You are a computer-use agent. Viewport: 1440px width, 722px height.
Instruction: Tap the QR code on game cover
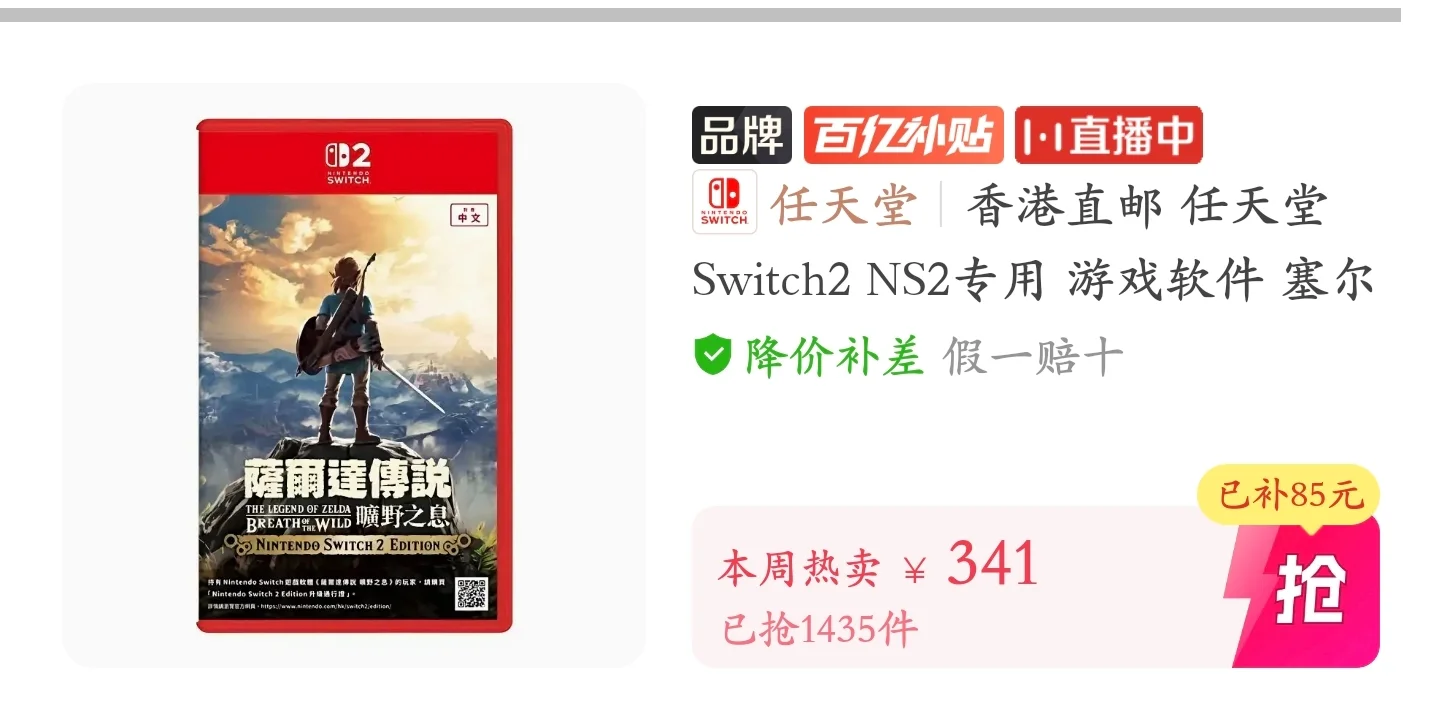pos(471,594)
